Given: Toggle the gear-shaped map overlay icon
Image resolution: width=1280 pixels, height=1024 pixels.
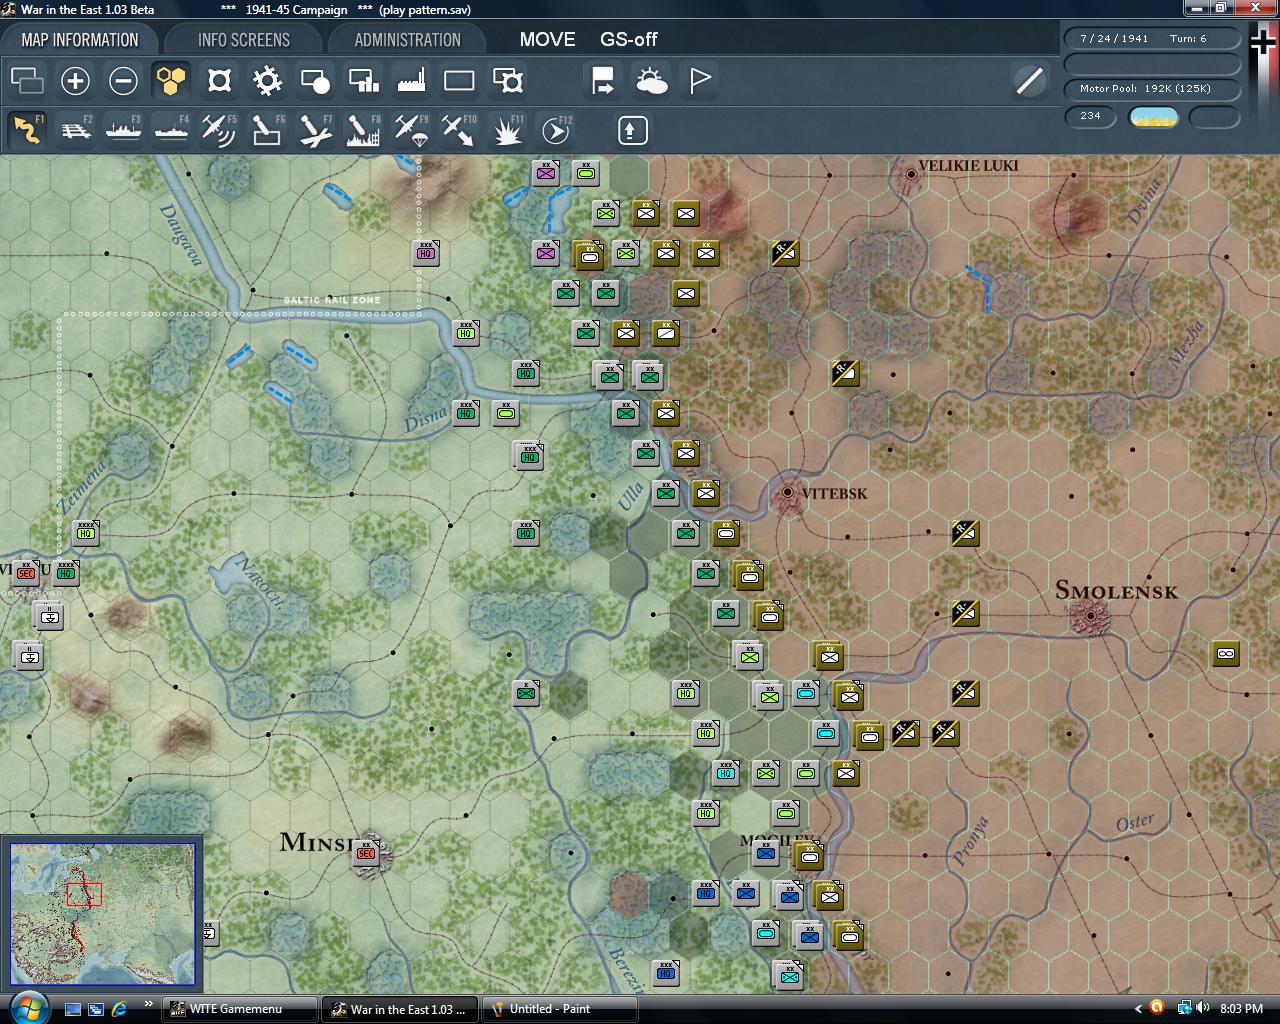Looking at the screenshot, I should (267, 80).
